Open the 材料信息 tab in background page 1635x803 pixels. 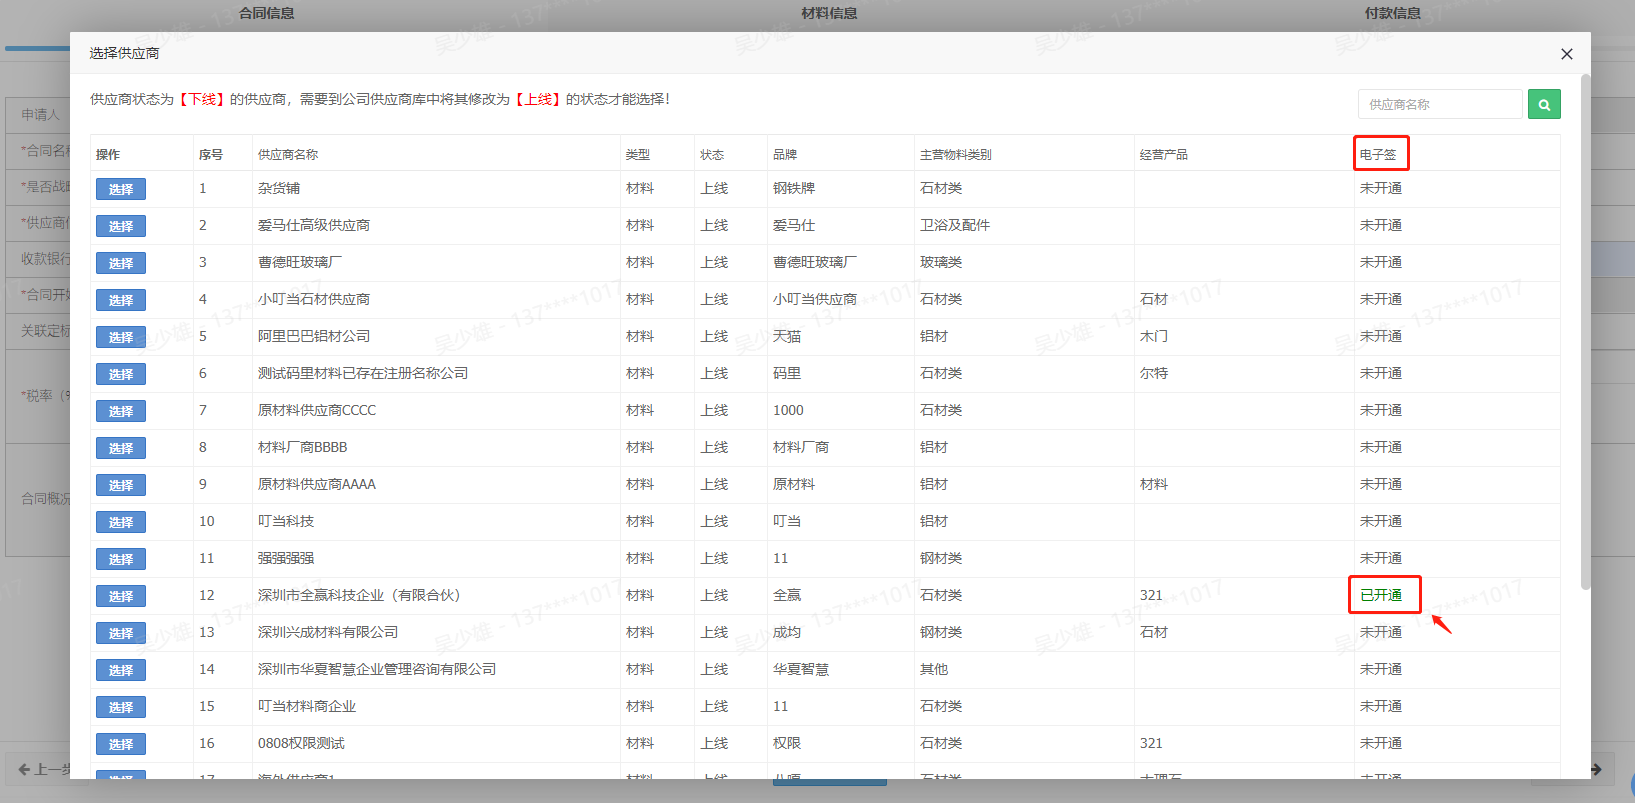[x=829, y=13]
